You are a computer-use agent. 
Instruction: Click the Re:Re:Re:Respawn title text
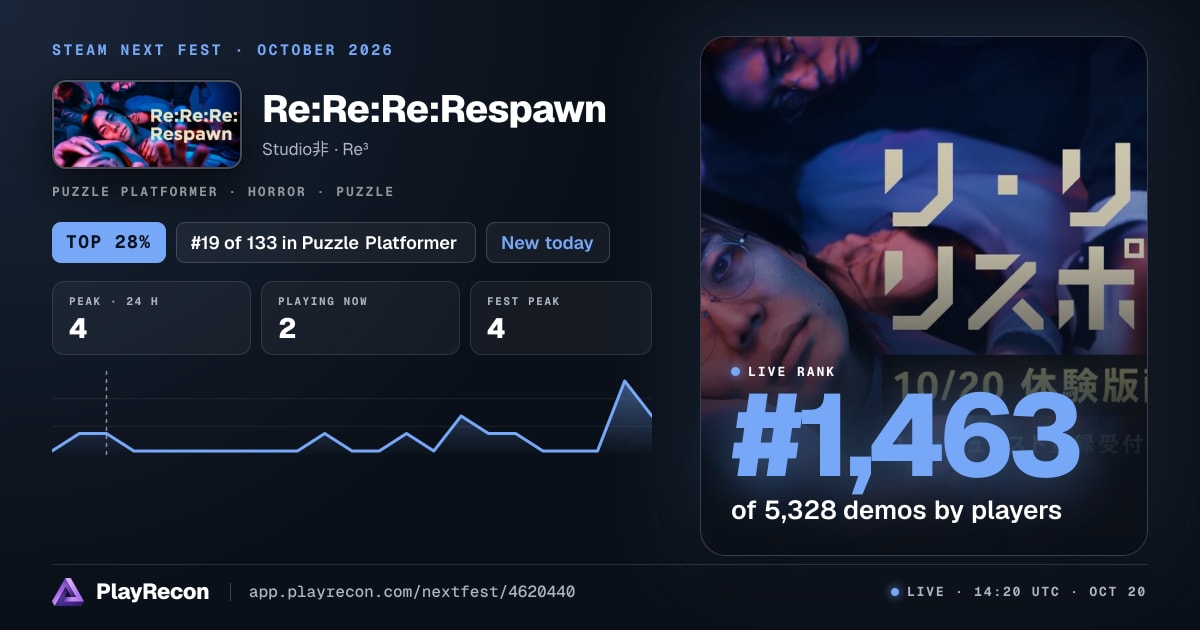point(434,109)
